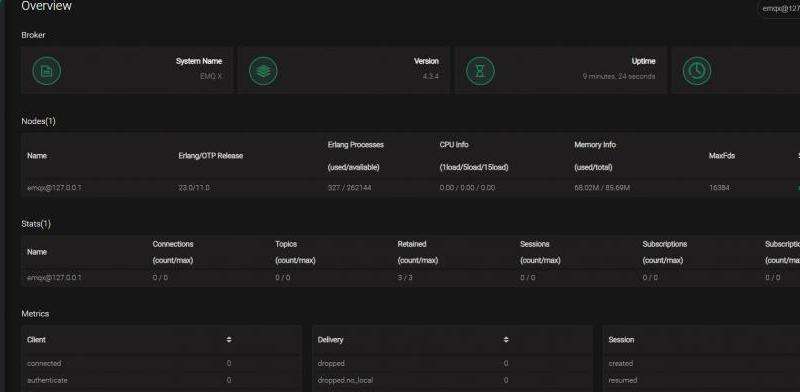The image size is (800, 392).
Task: Click the CPU Info column header
Action: (474, 156)
